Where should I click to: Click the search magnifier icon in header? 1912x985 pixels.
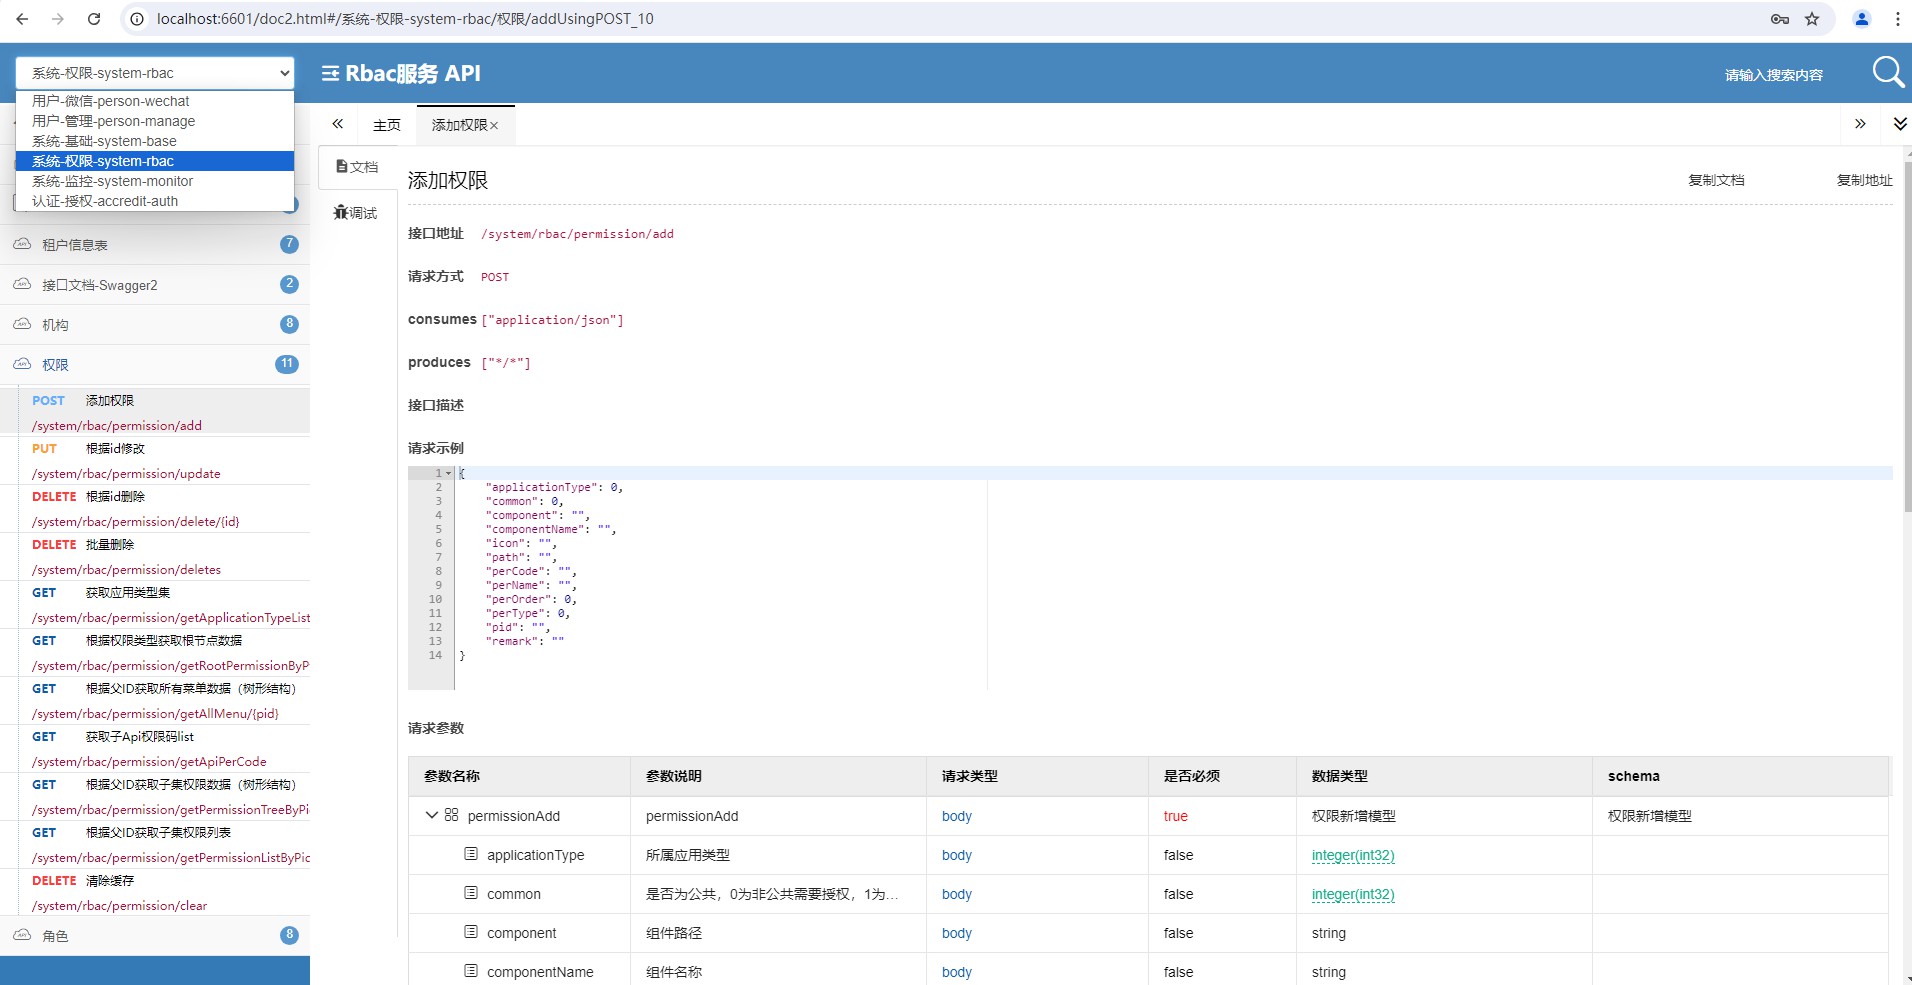coord(1888,72)
